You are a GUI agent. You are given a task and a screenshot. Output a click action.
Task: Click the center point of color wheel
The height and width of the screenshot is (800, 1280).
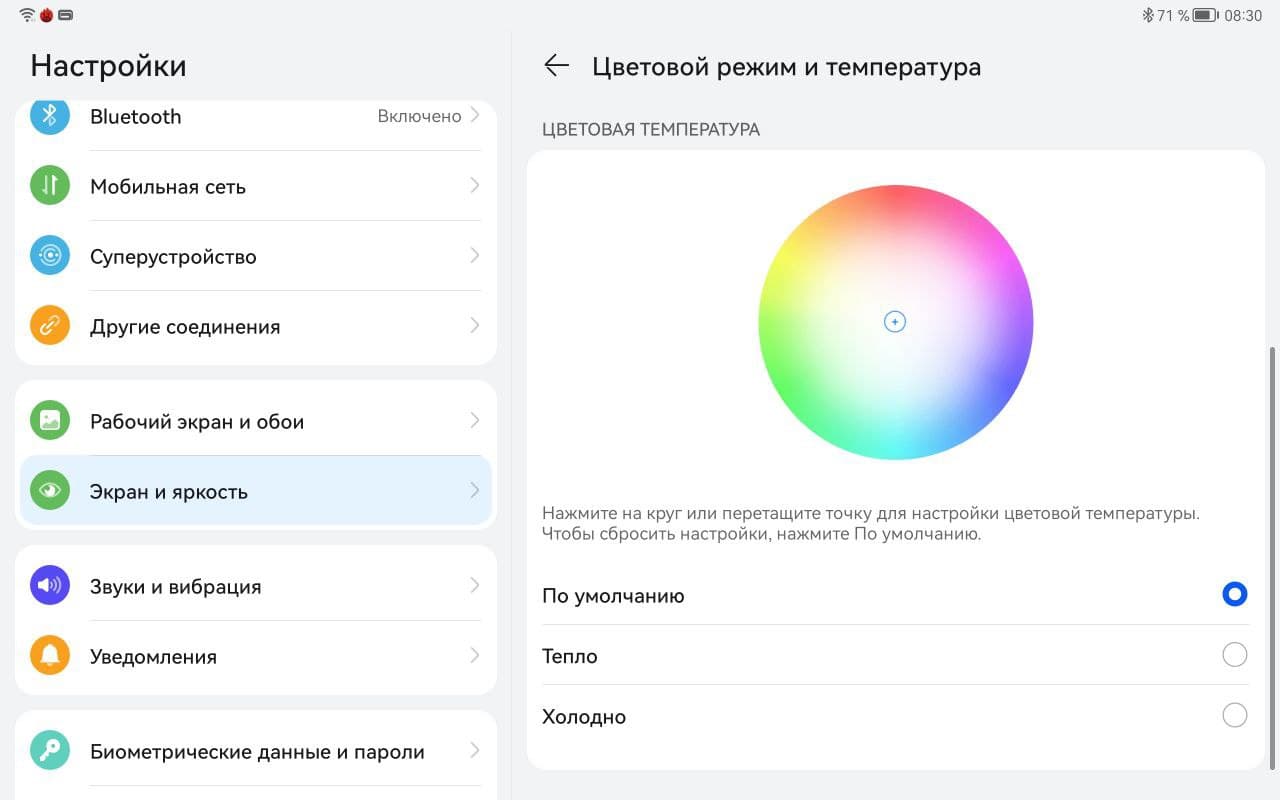[895, 322]
